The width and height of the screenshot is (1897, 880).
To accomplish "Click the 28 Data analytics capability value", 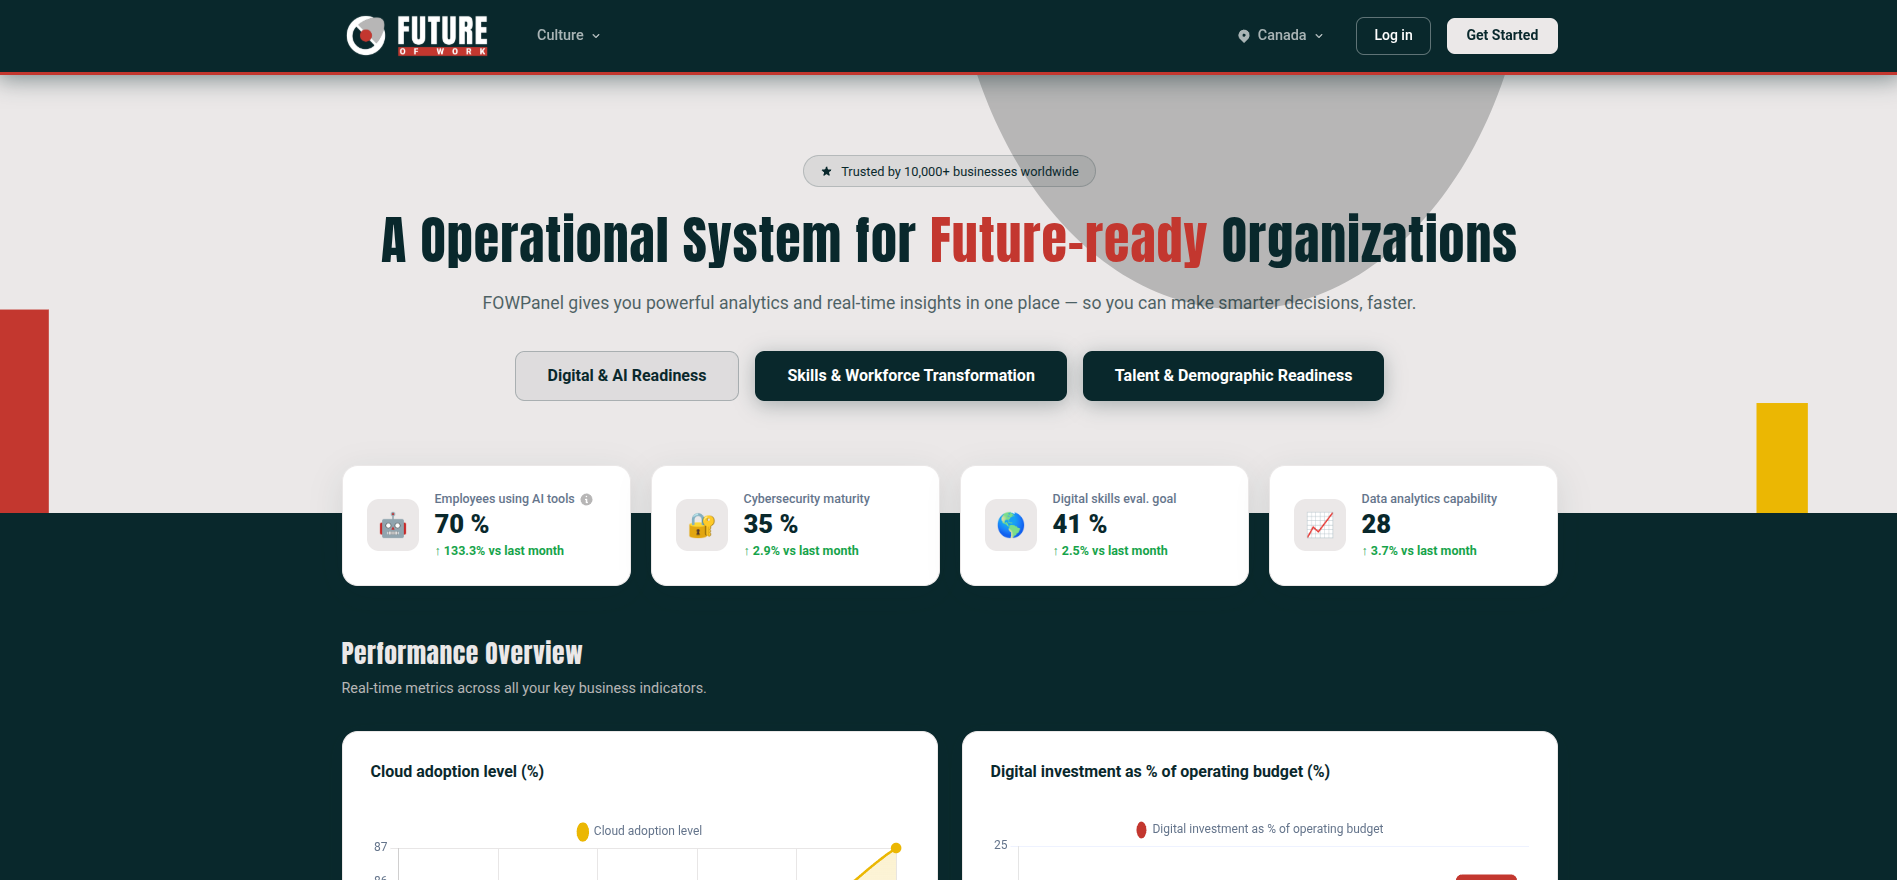I will coord(1376,524).
